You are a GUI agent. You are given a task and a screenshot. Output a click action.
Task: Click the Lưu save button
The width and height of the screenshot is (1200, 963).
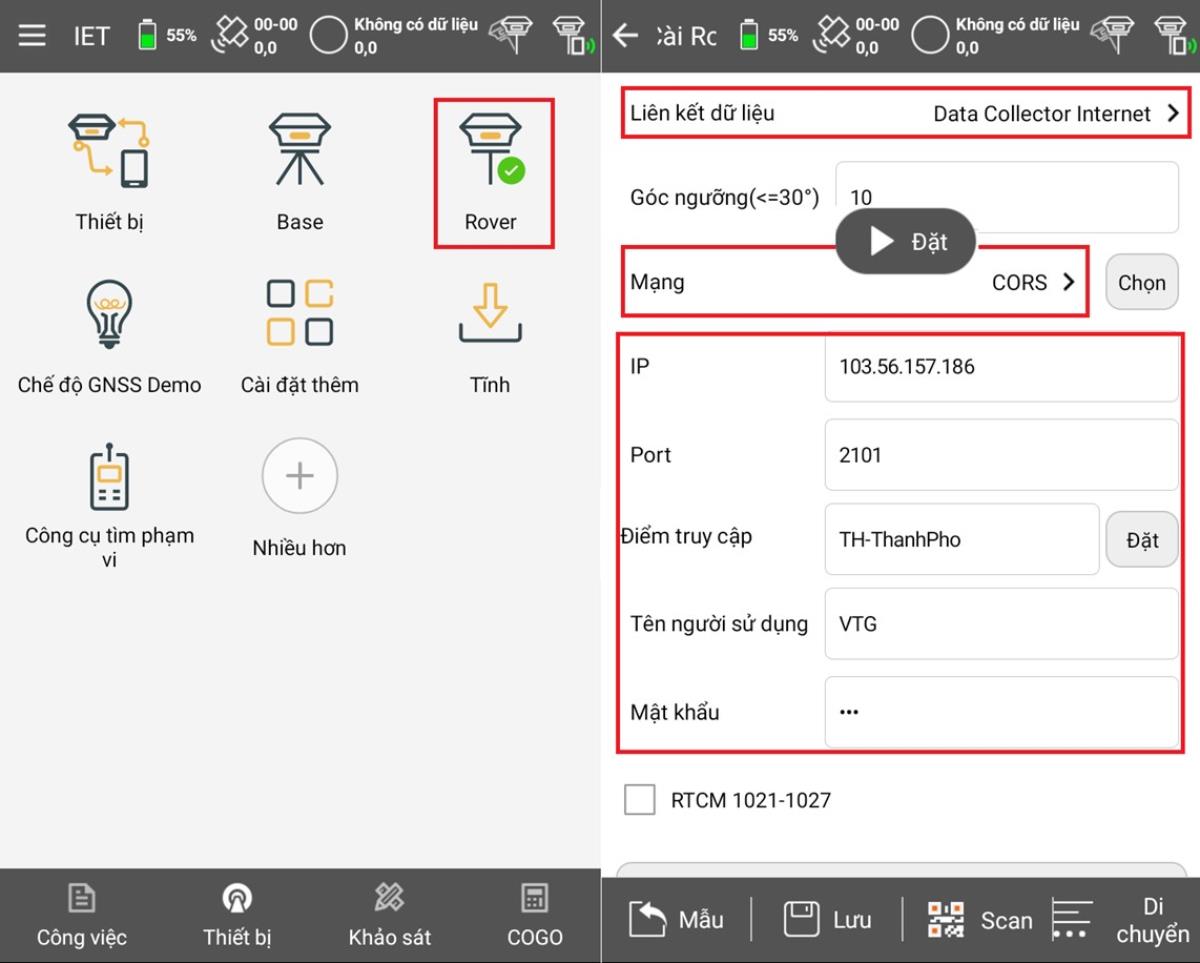pyautogui.click(x=827, y=919)
